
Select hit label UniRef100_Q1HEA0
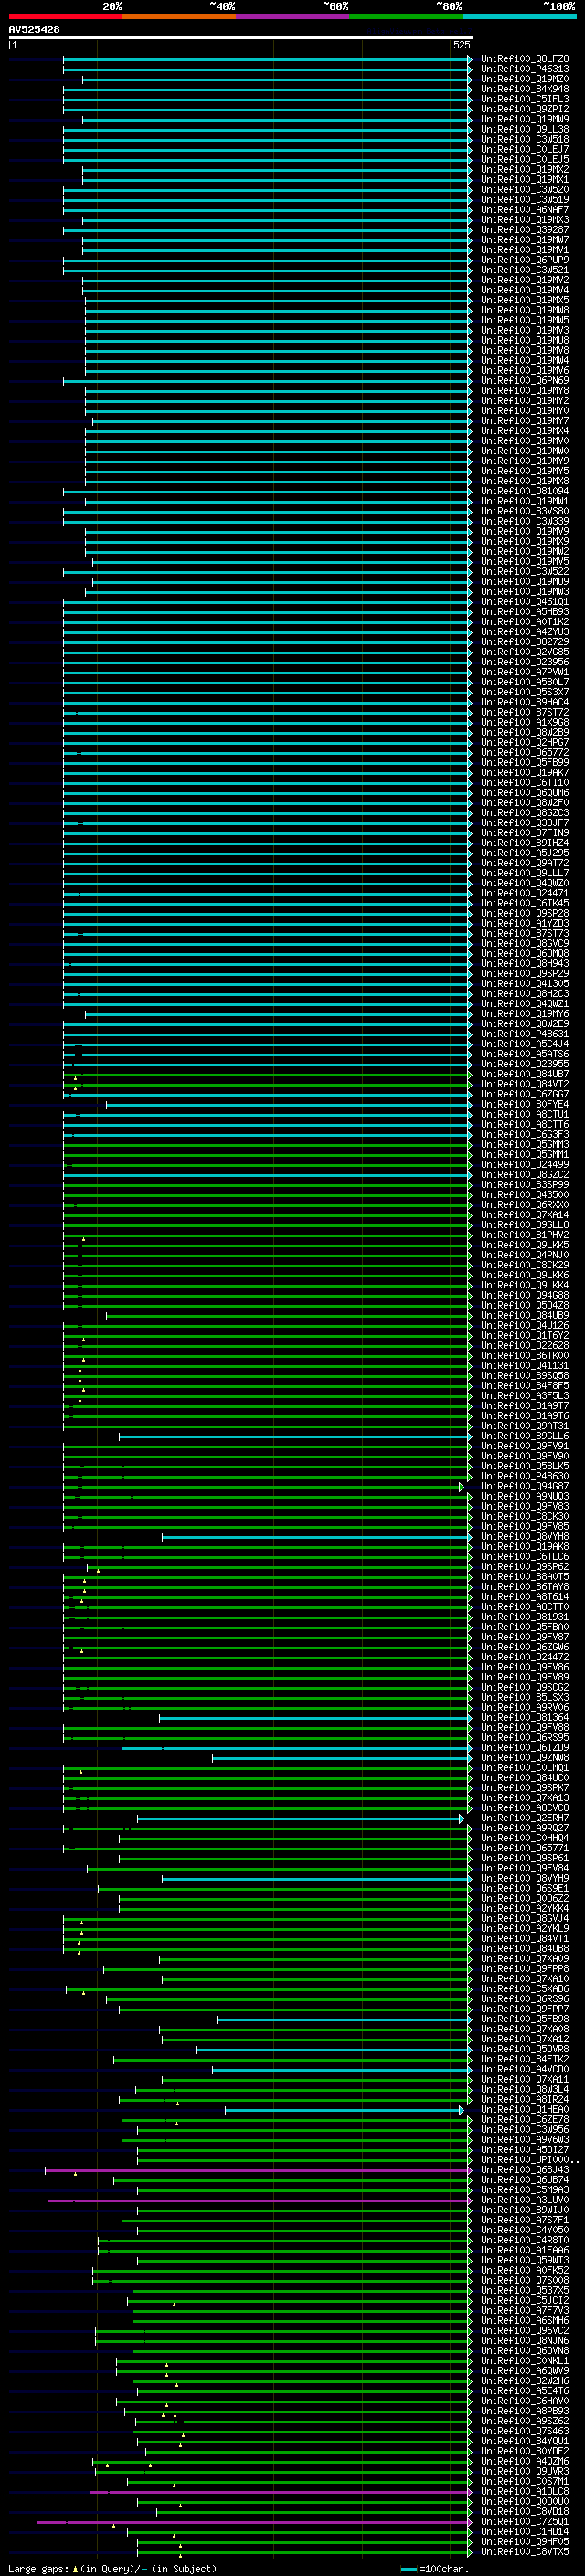point(525,2110)
